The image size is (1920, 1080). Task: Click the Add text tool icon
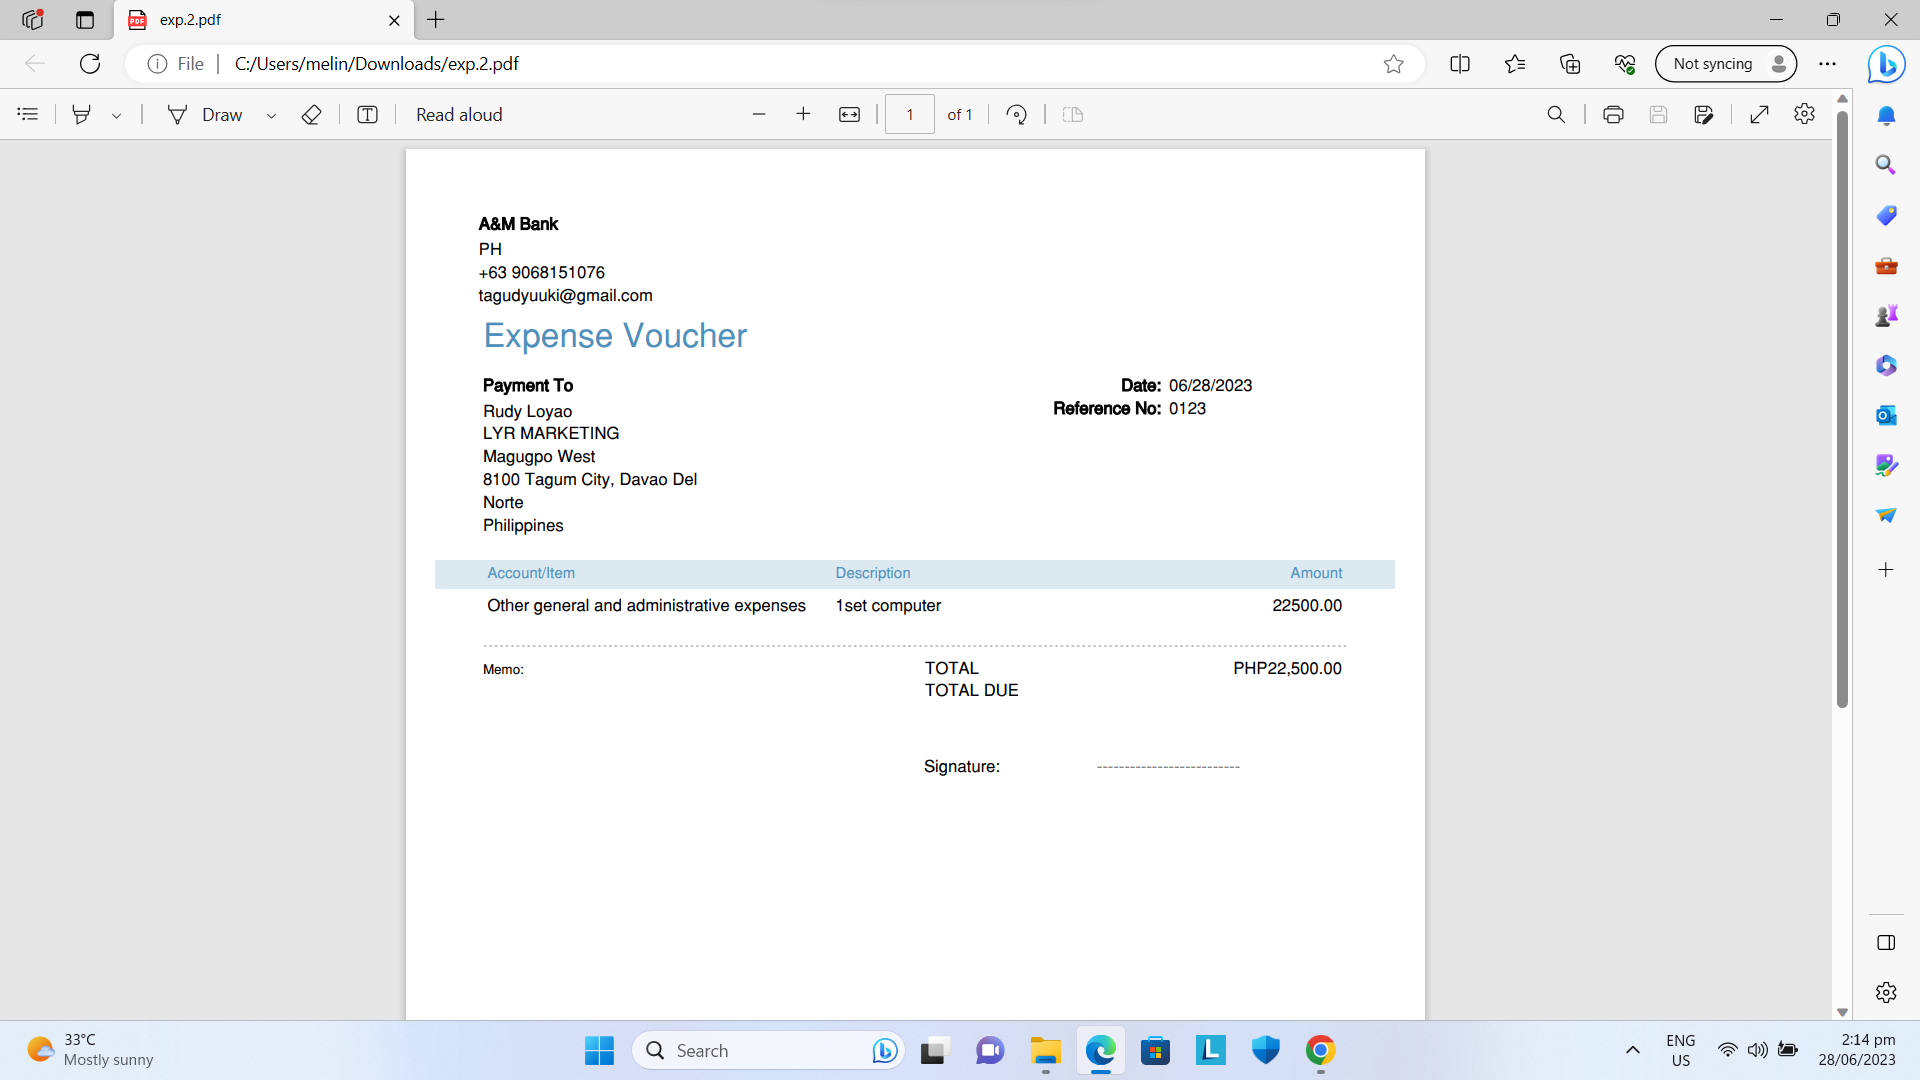[x=367, y=114]
